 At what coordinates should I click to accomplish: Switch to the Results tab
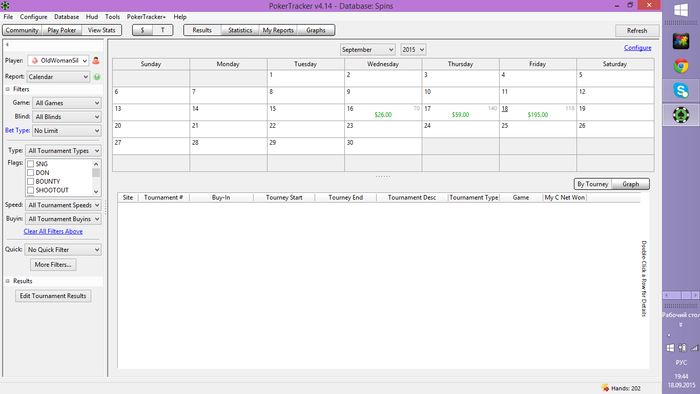coord(202,30)
